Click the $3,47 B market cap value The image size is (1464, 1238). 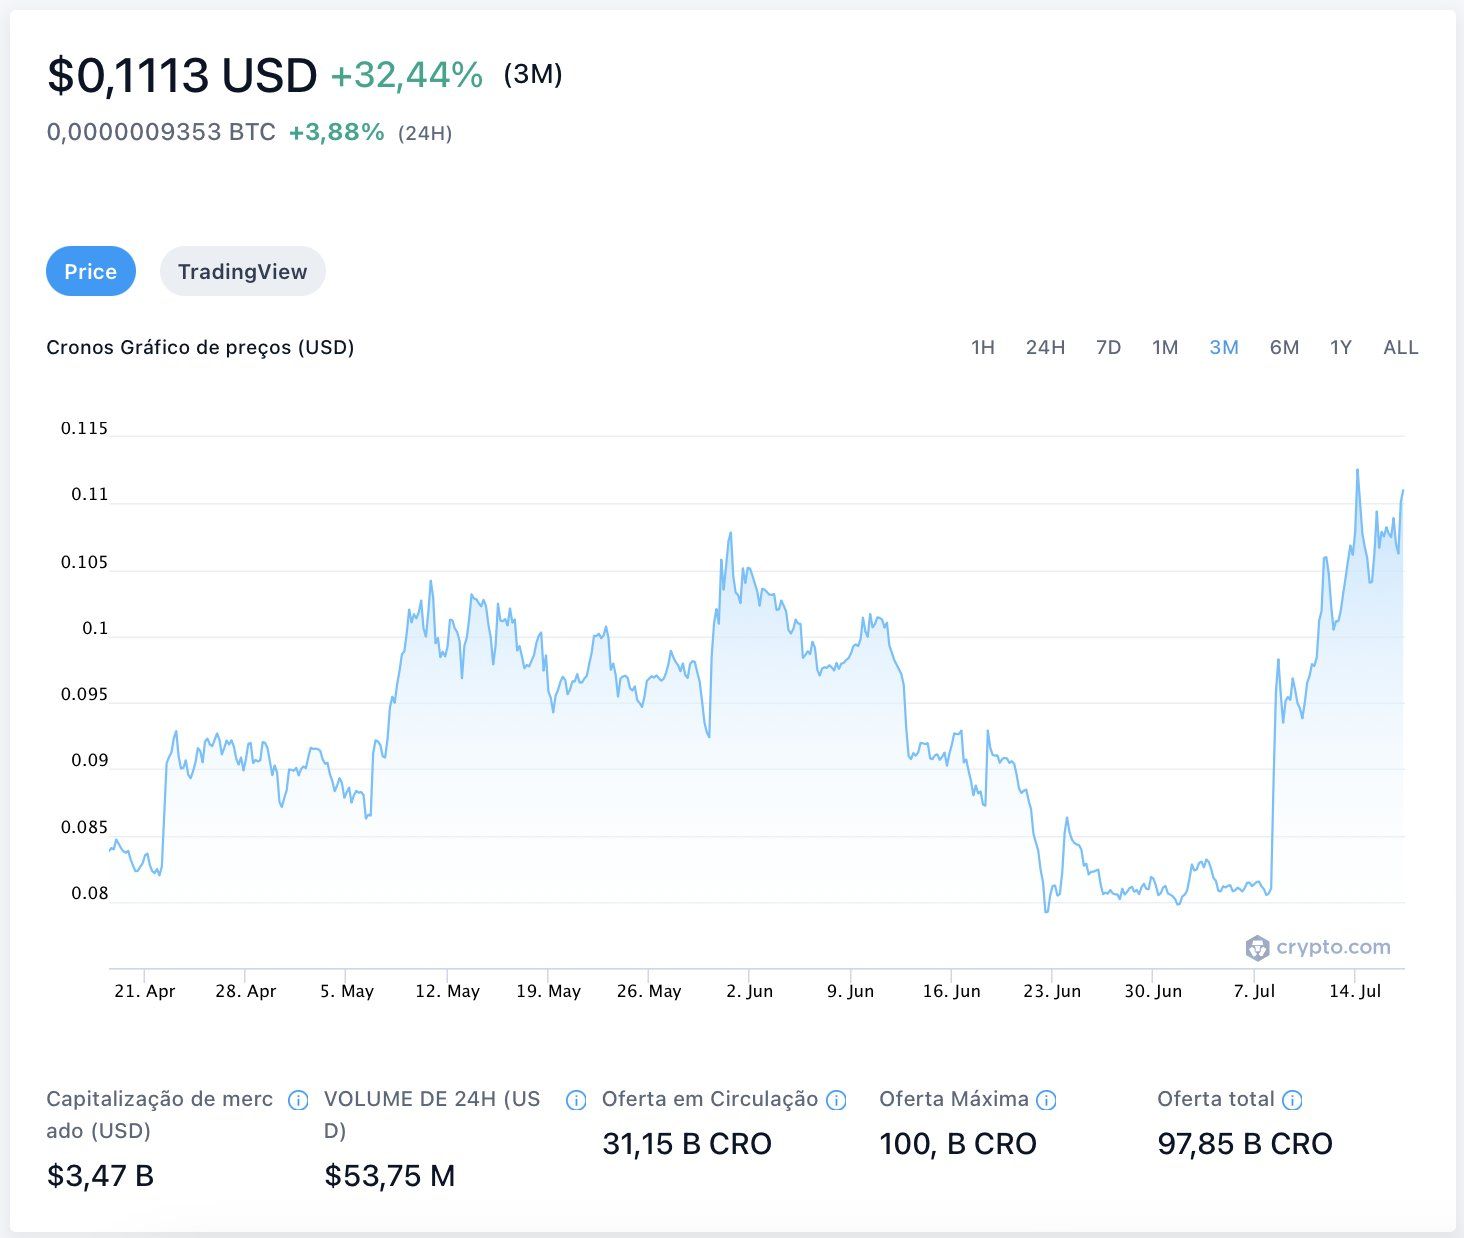tap(100, 1175)
